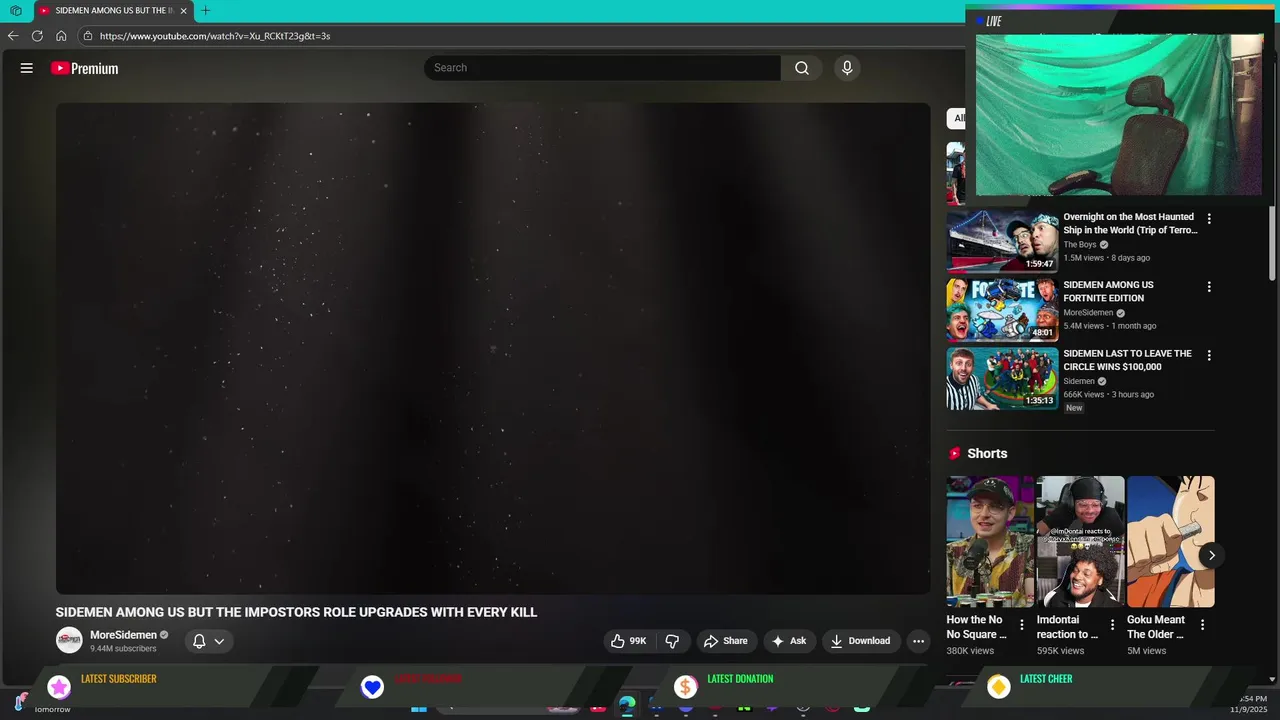Reload the page in browser

coord(37,36)
